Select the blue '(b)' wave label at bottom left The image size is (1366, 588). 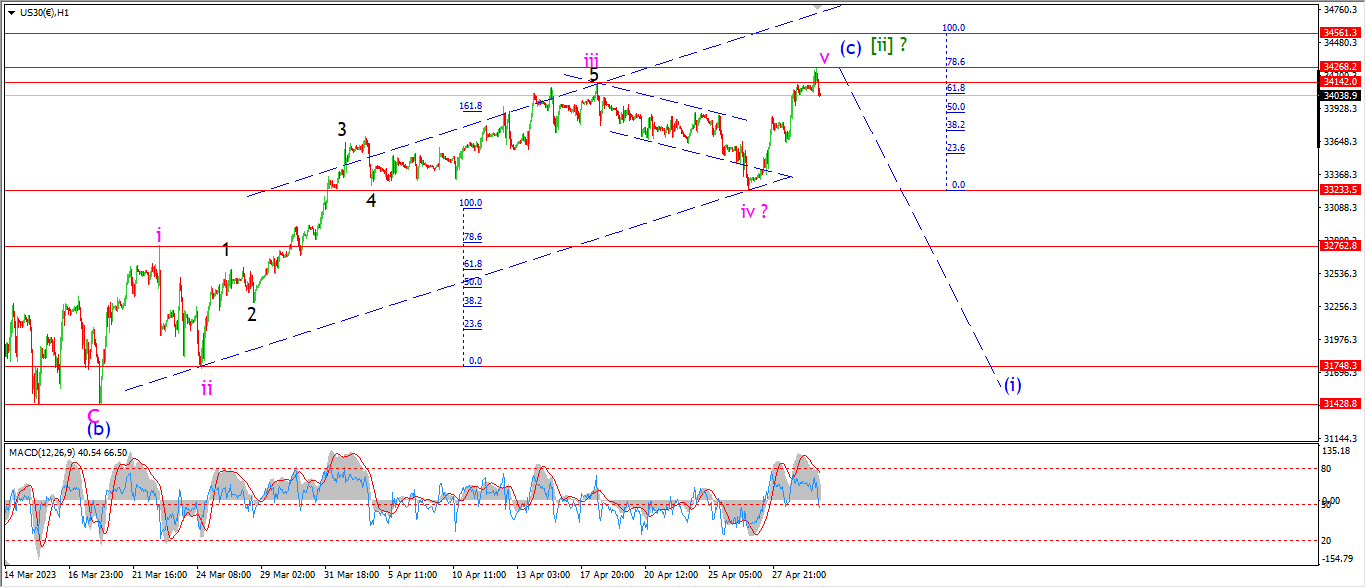(x=98, y=429)
